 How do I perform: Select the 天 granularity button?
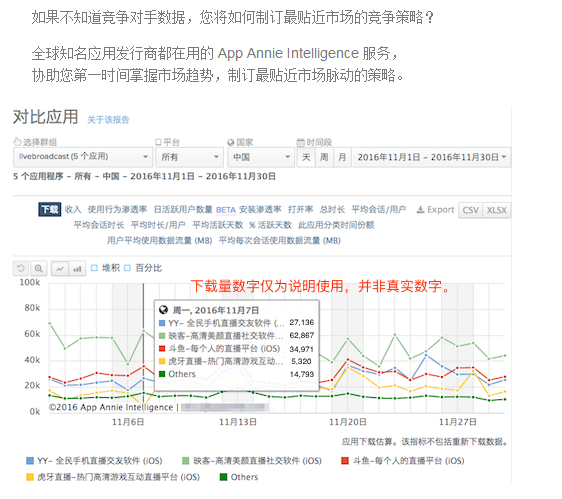point(306,157)
